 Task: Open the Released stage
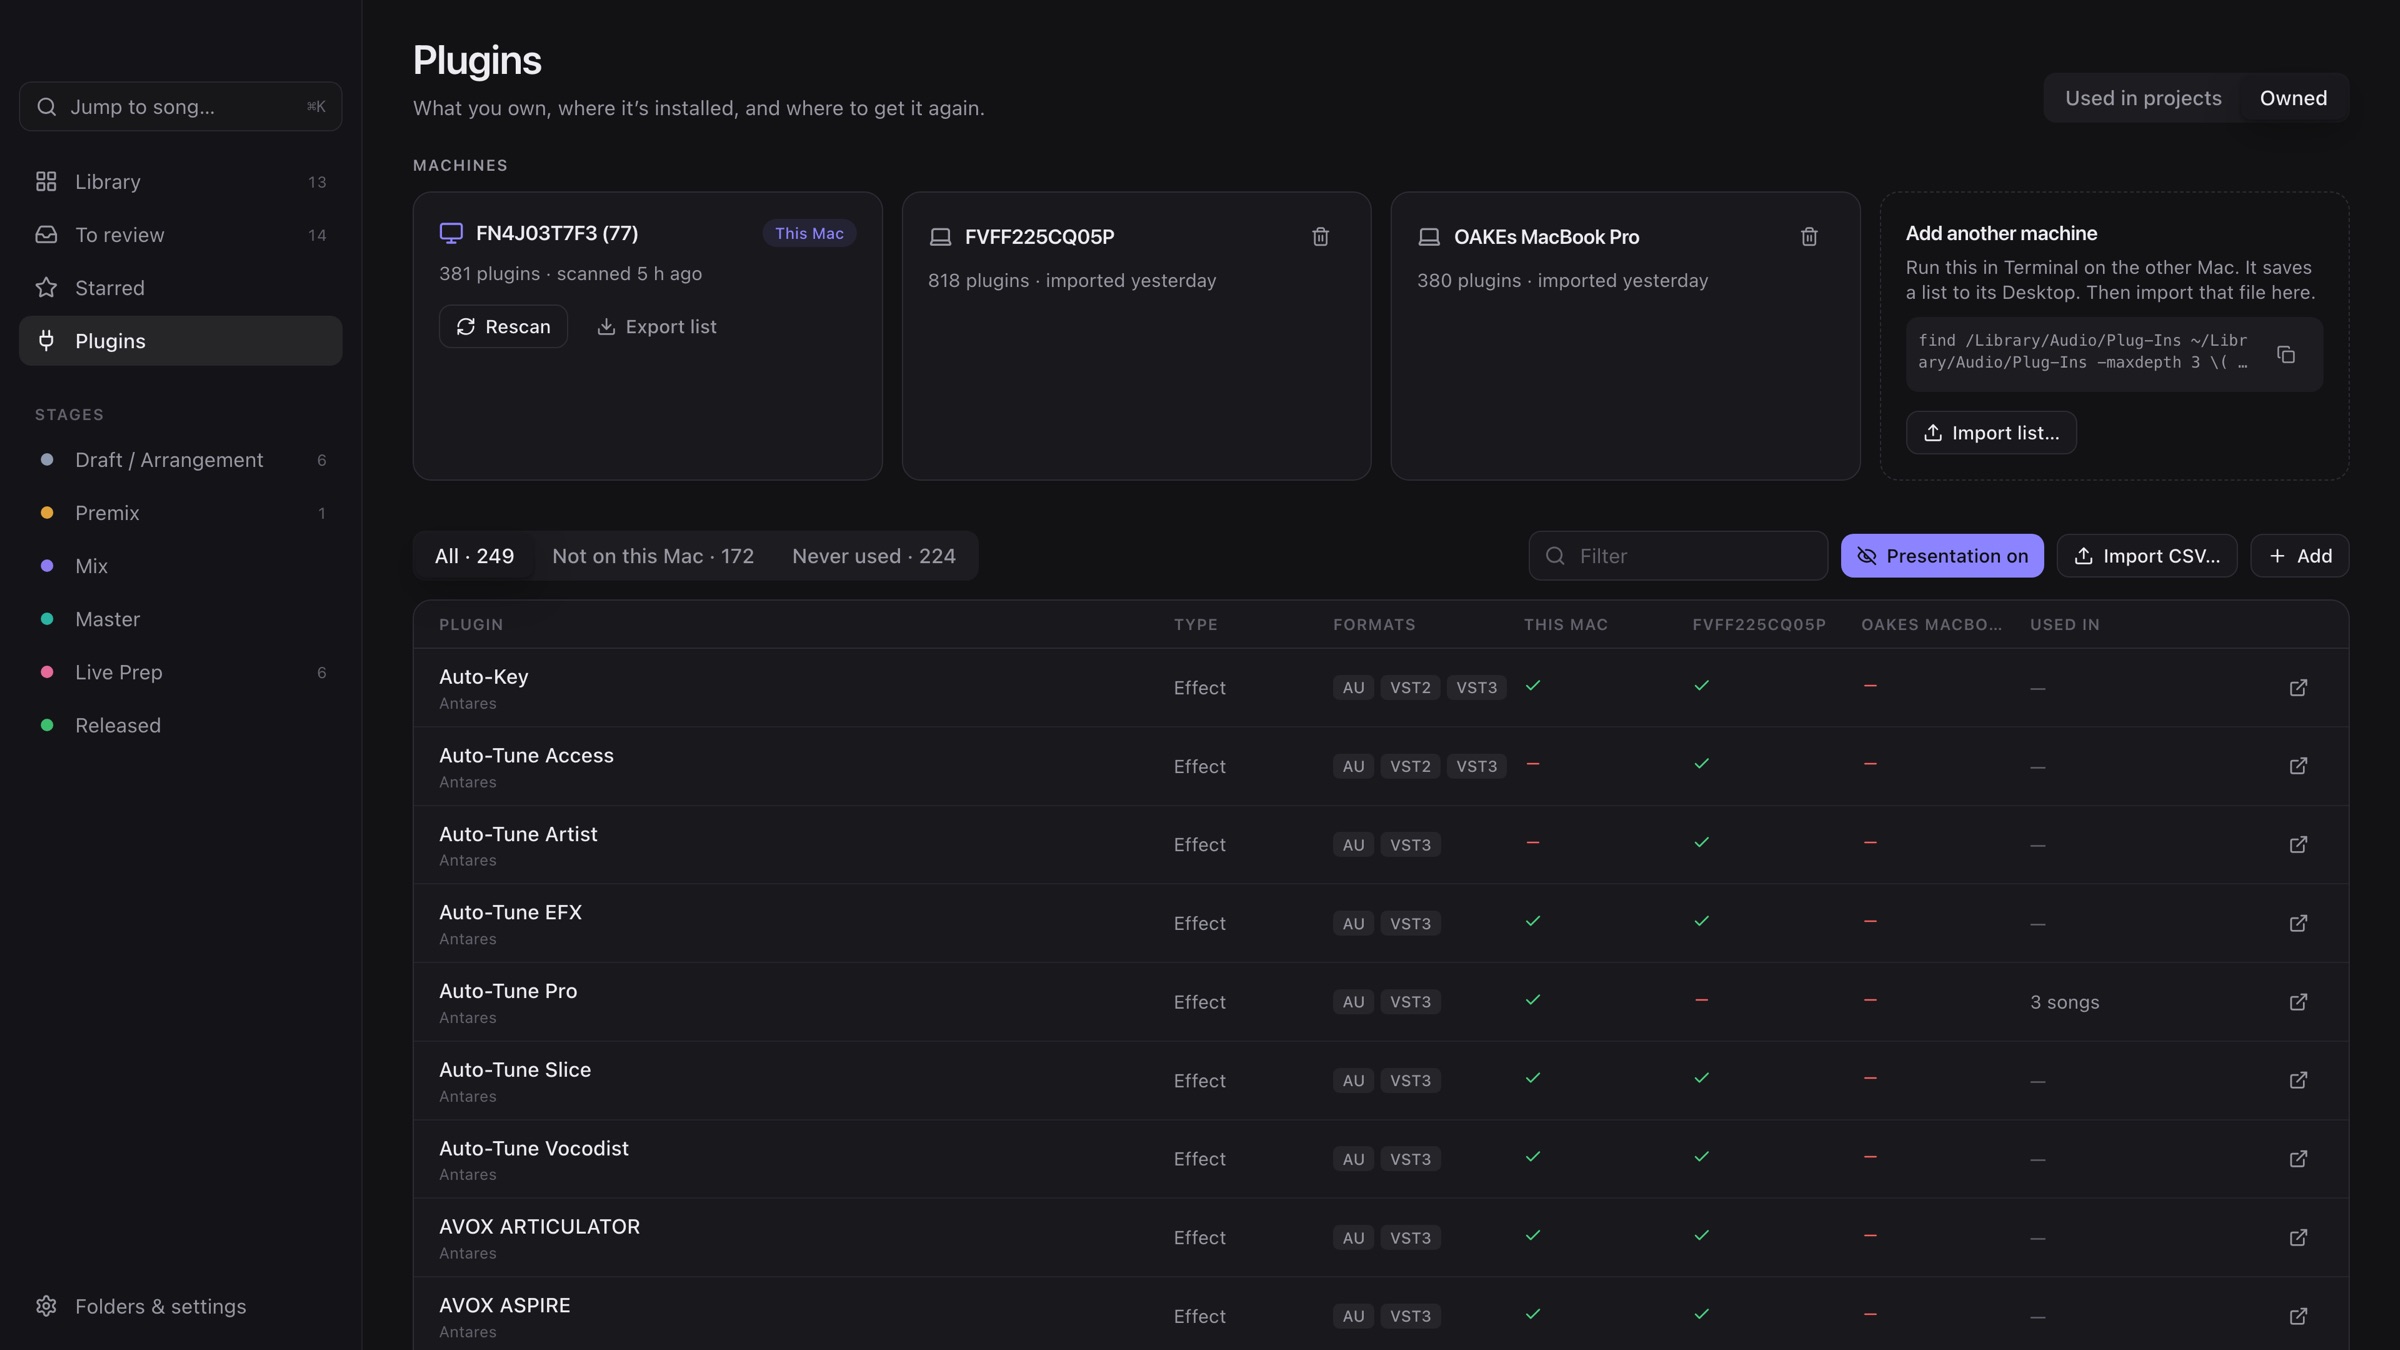coord(181,726)
